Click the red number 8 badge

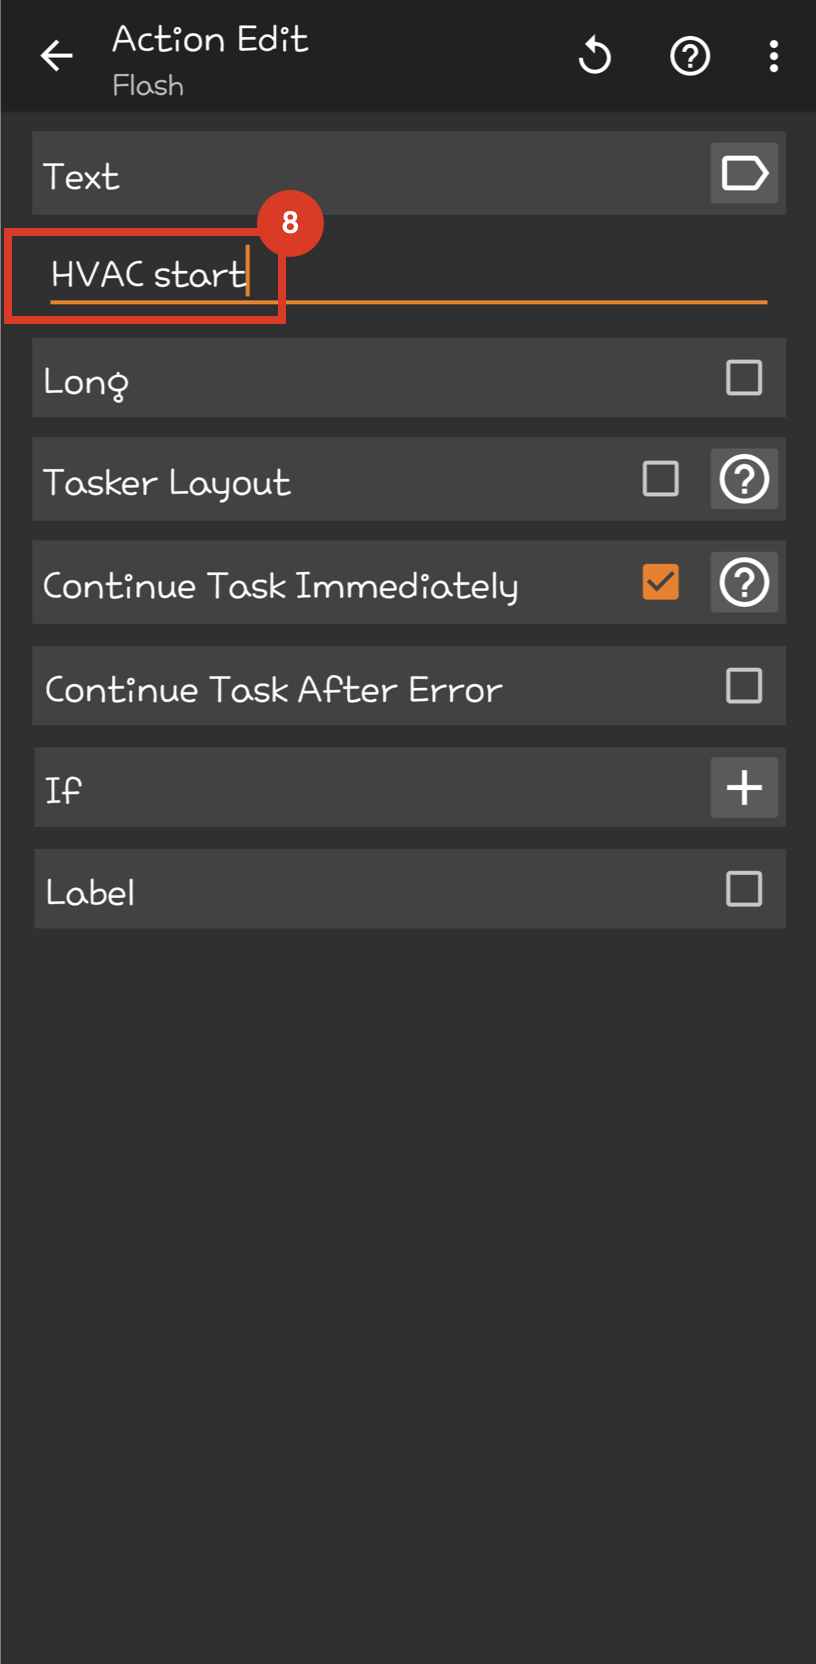coord(290,222)
